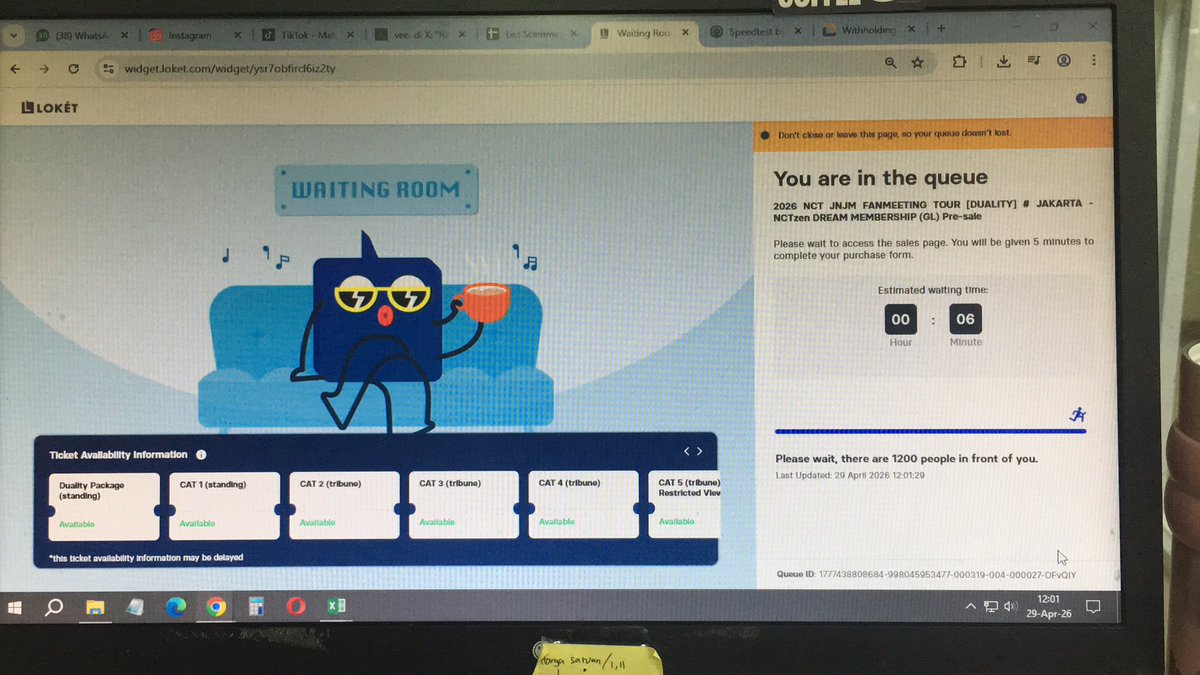Select the CAT 2 (tribune) ticket card
This screenshot has width=1200, height=675.
[344, 505]
